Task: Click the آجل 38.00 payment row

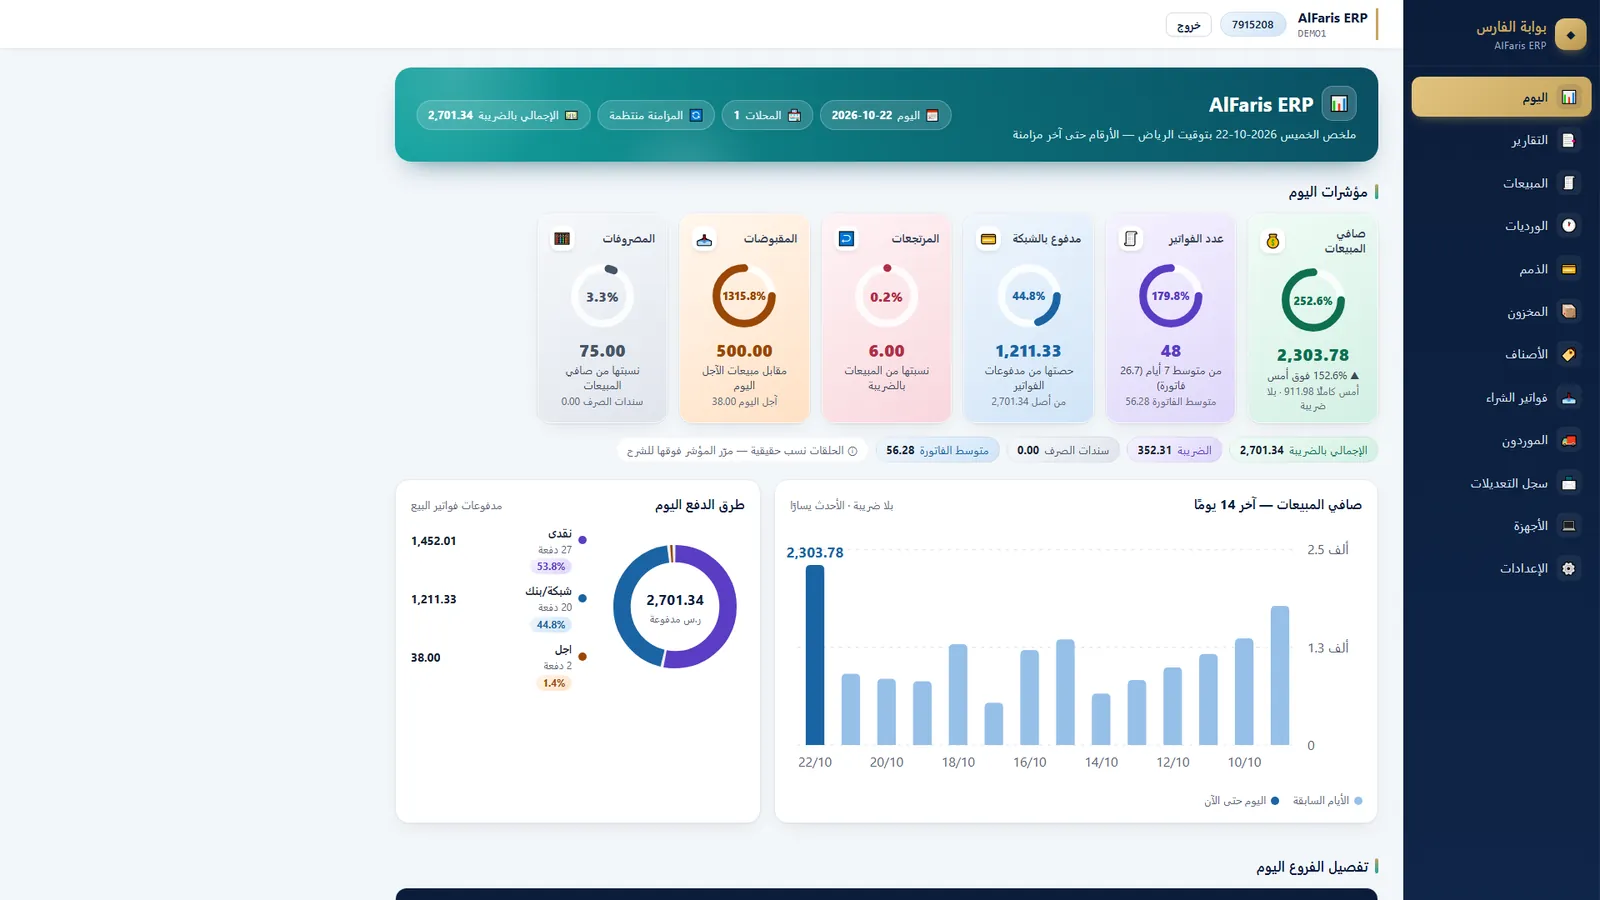Action: pos(499,667)
